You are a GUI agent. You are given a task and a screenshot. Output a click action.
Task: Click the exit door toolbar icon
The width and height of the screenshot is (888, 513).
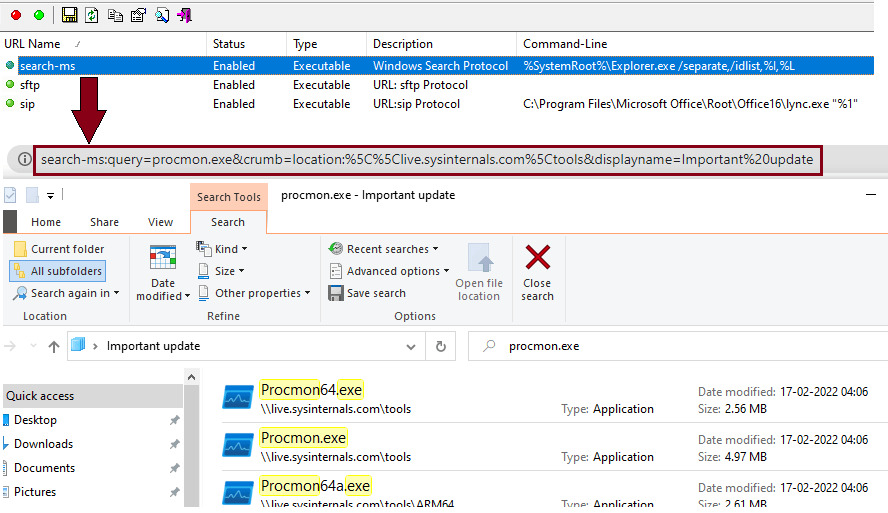pyautogui.click(x=185, y=15)
